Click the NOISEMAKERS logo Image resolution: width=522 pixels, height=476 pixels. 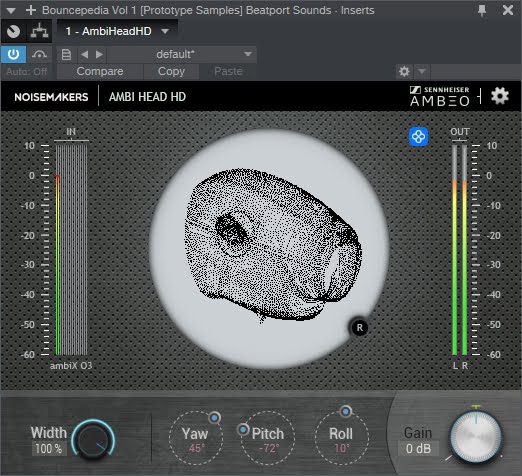coord(51,97)
